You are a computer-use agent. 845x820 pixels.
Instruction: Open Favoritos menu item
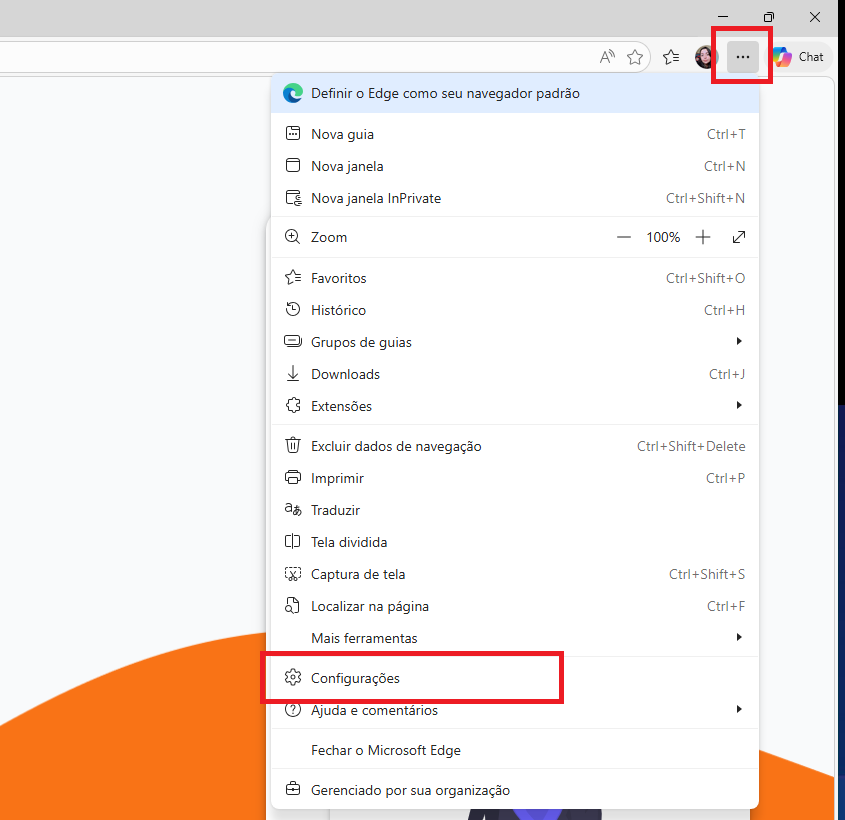(515, 278)
